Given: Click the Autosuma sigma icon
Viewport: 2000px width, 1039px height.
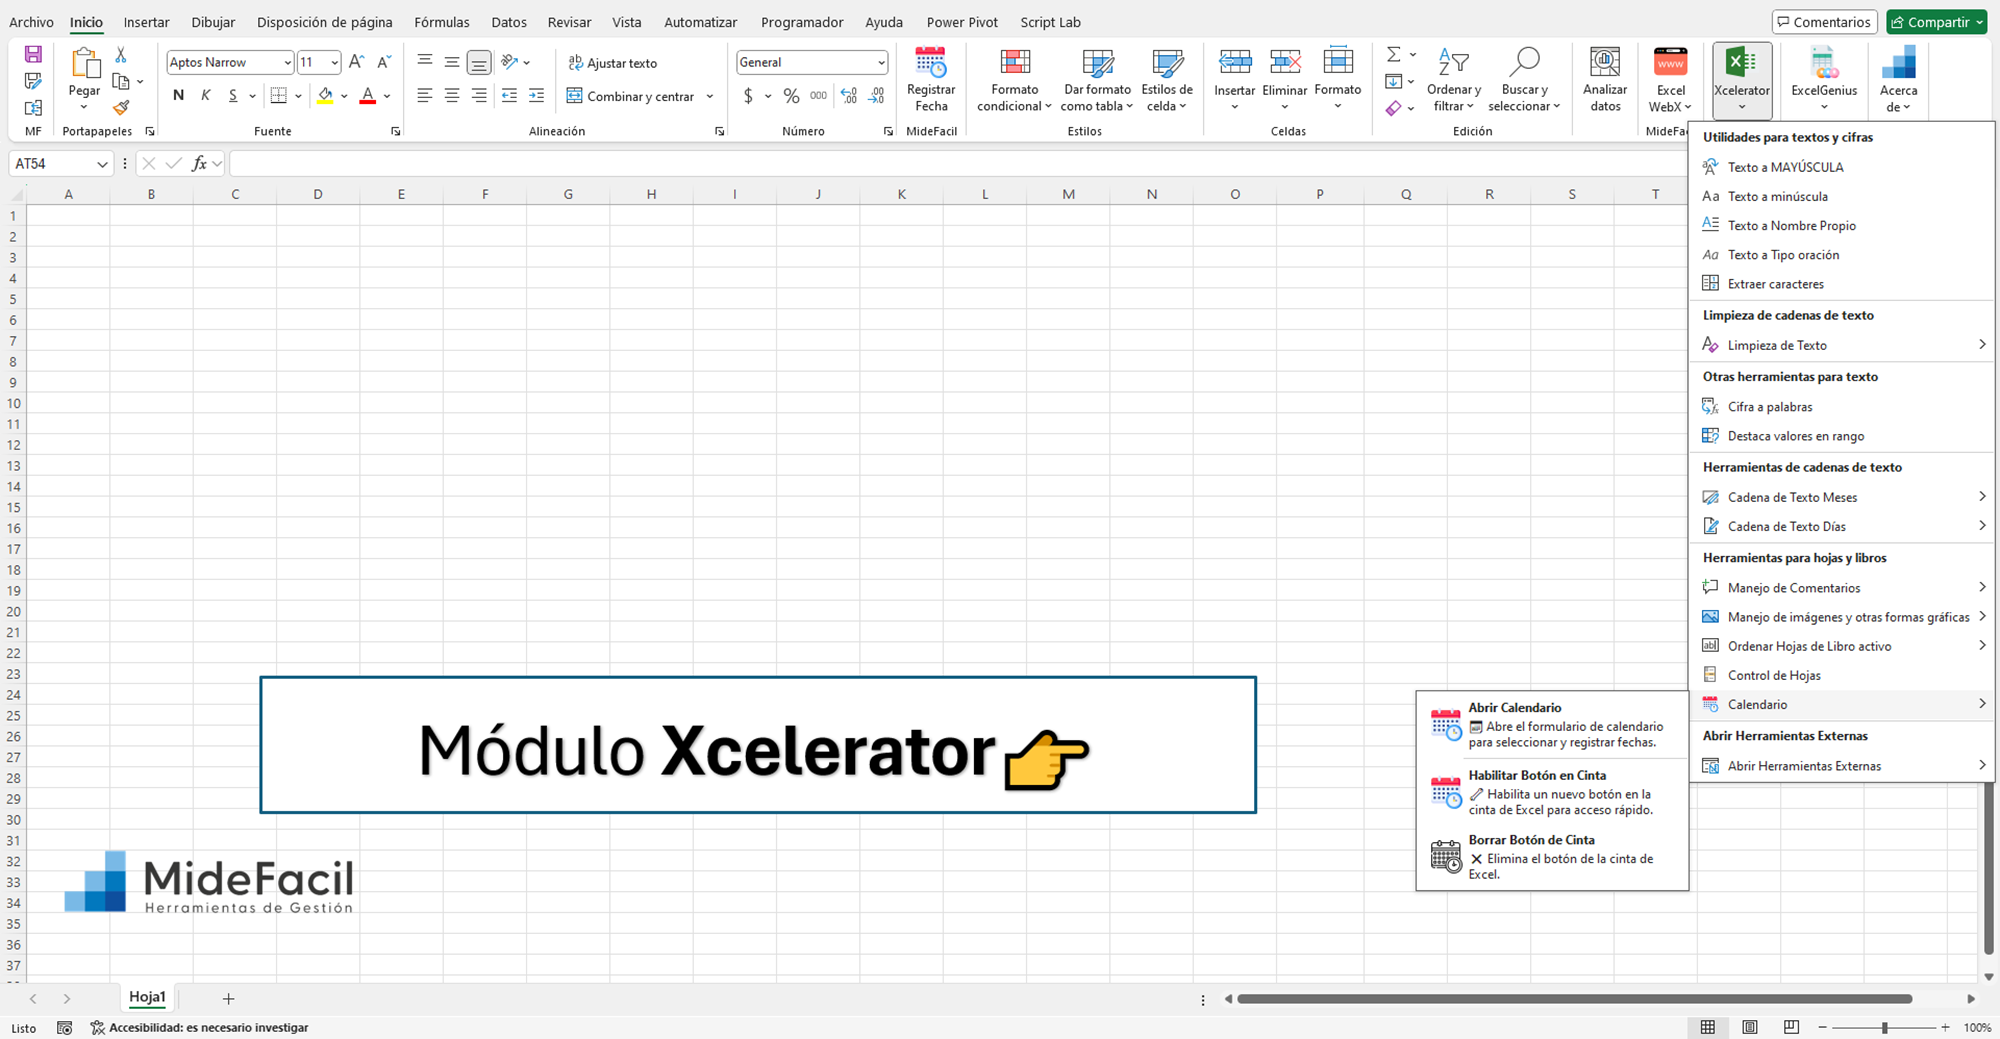Looking at the screenshot, I should 1393,54.
